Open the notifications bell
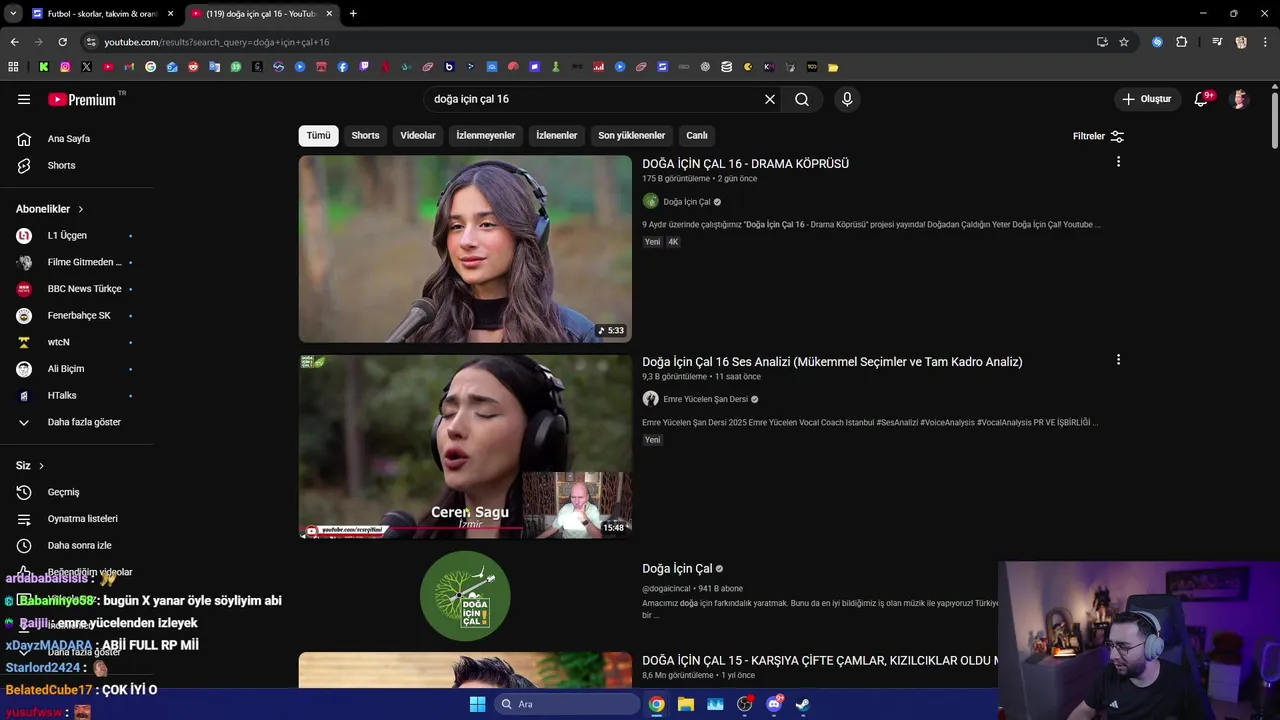1280x720 pixels. (1201, 99)
